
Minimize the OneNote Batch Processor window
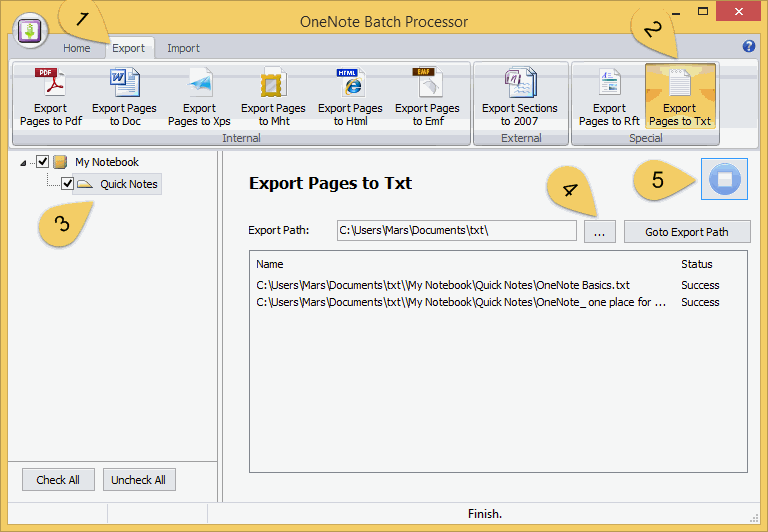click(676, 12)
